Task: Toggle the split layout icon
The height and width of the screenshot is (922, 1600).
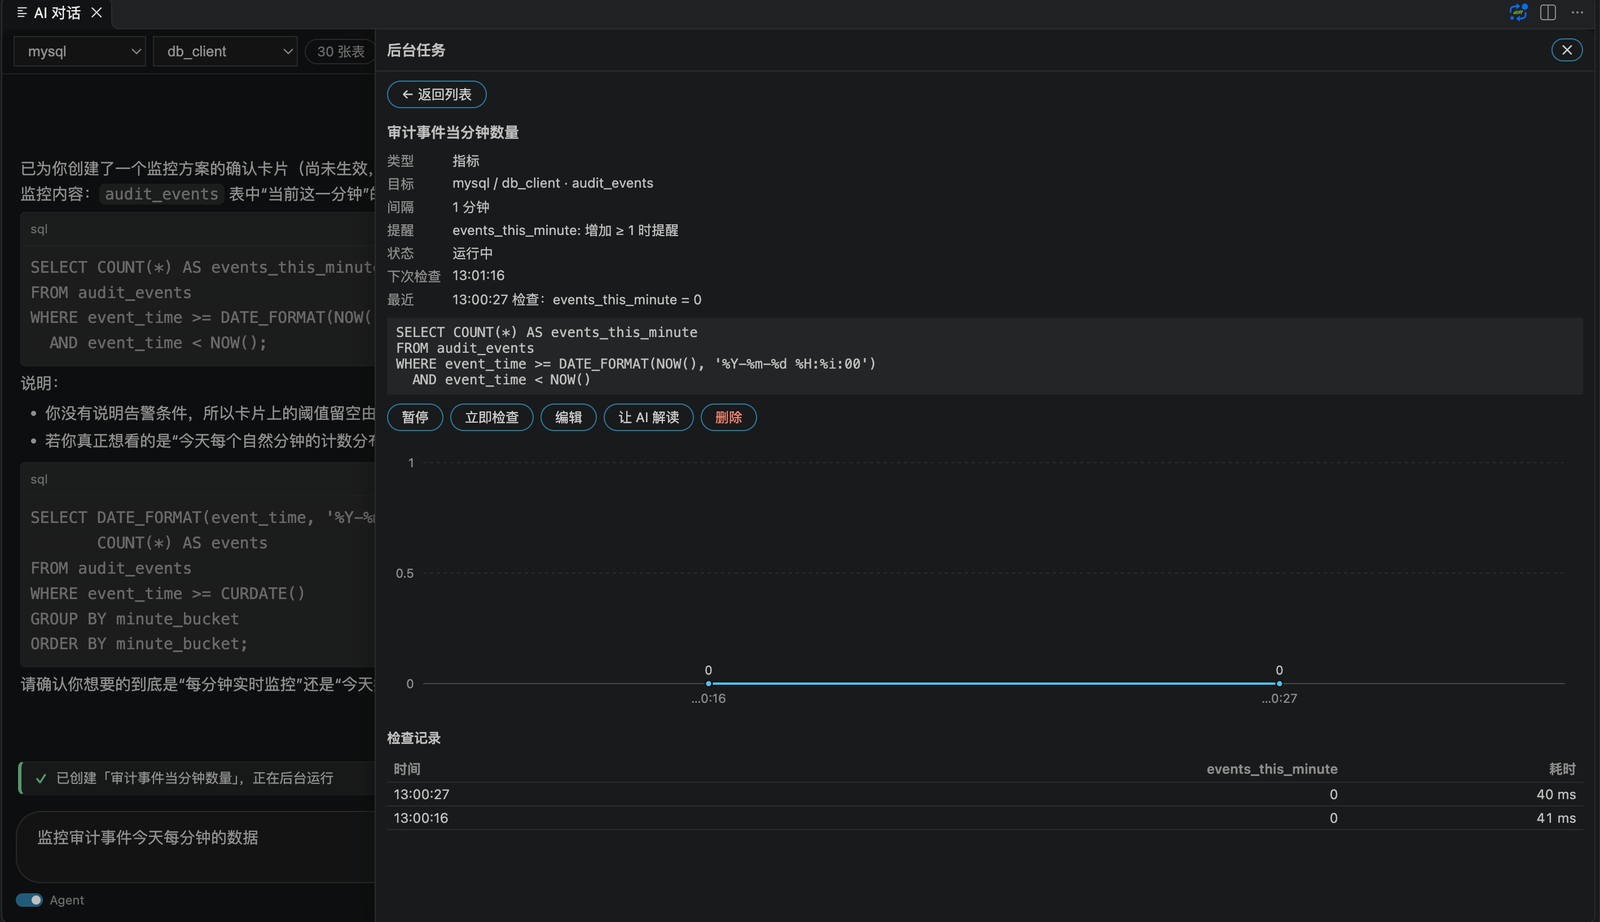Action: (1548, 12)
